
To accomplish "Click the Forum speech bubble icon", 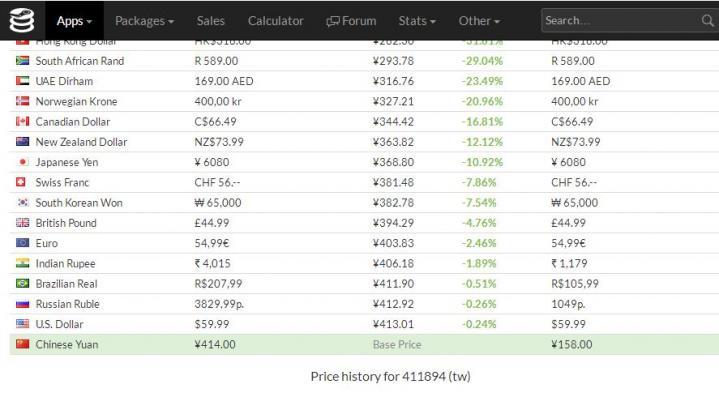I will [x=332, y=21].
